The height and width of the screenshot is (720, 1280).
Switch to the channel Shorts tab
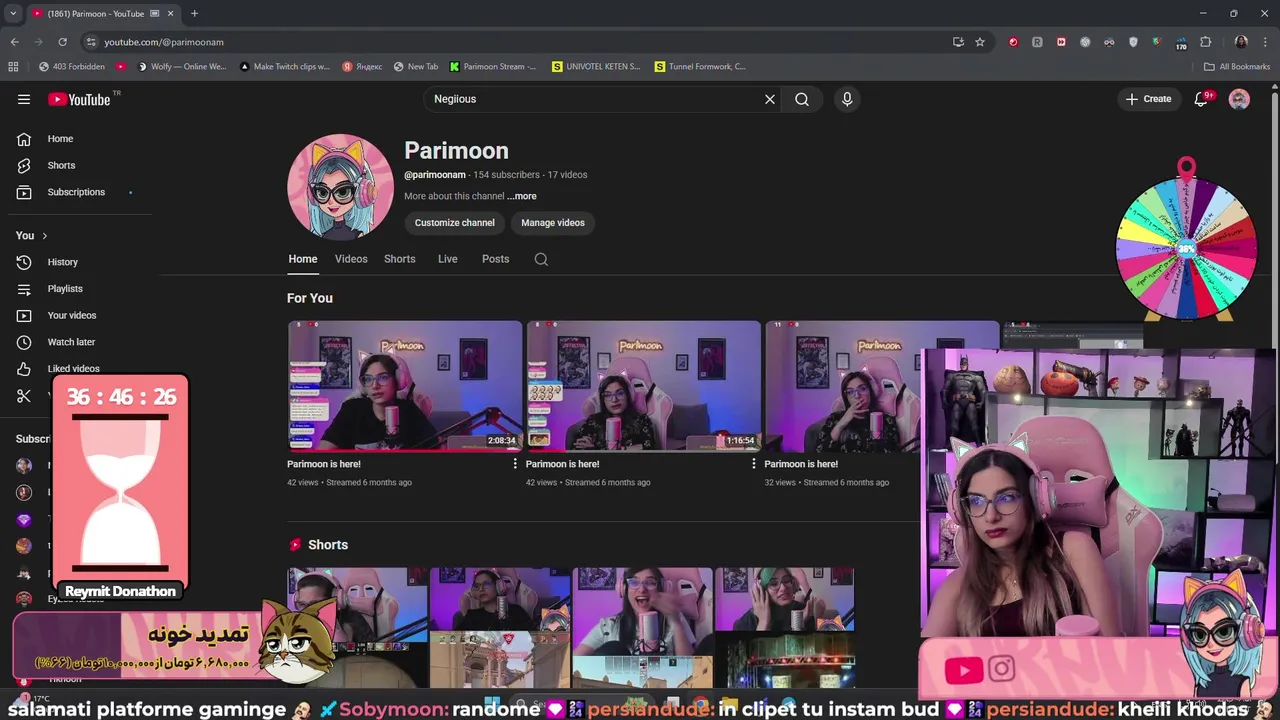400,259
